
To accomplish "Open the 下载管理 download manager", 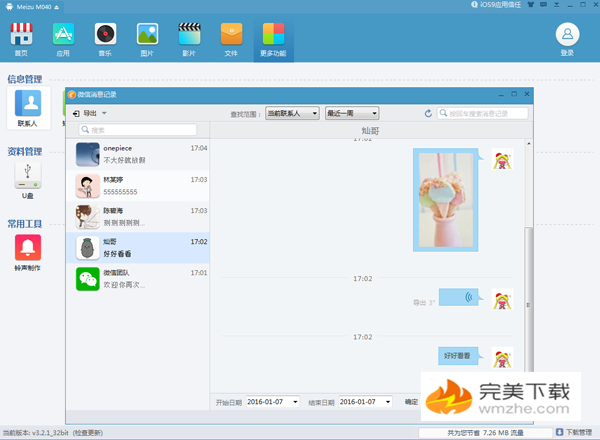I will click(x=574, y=432).
